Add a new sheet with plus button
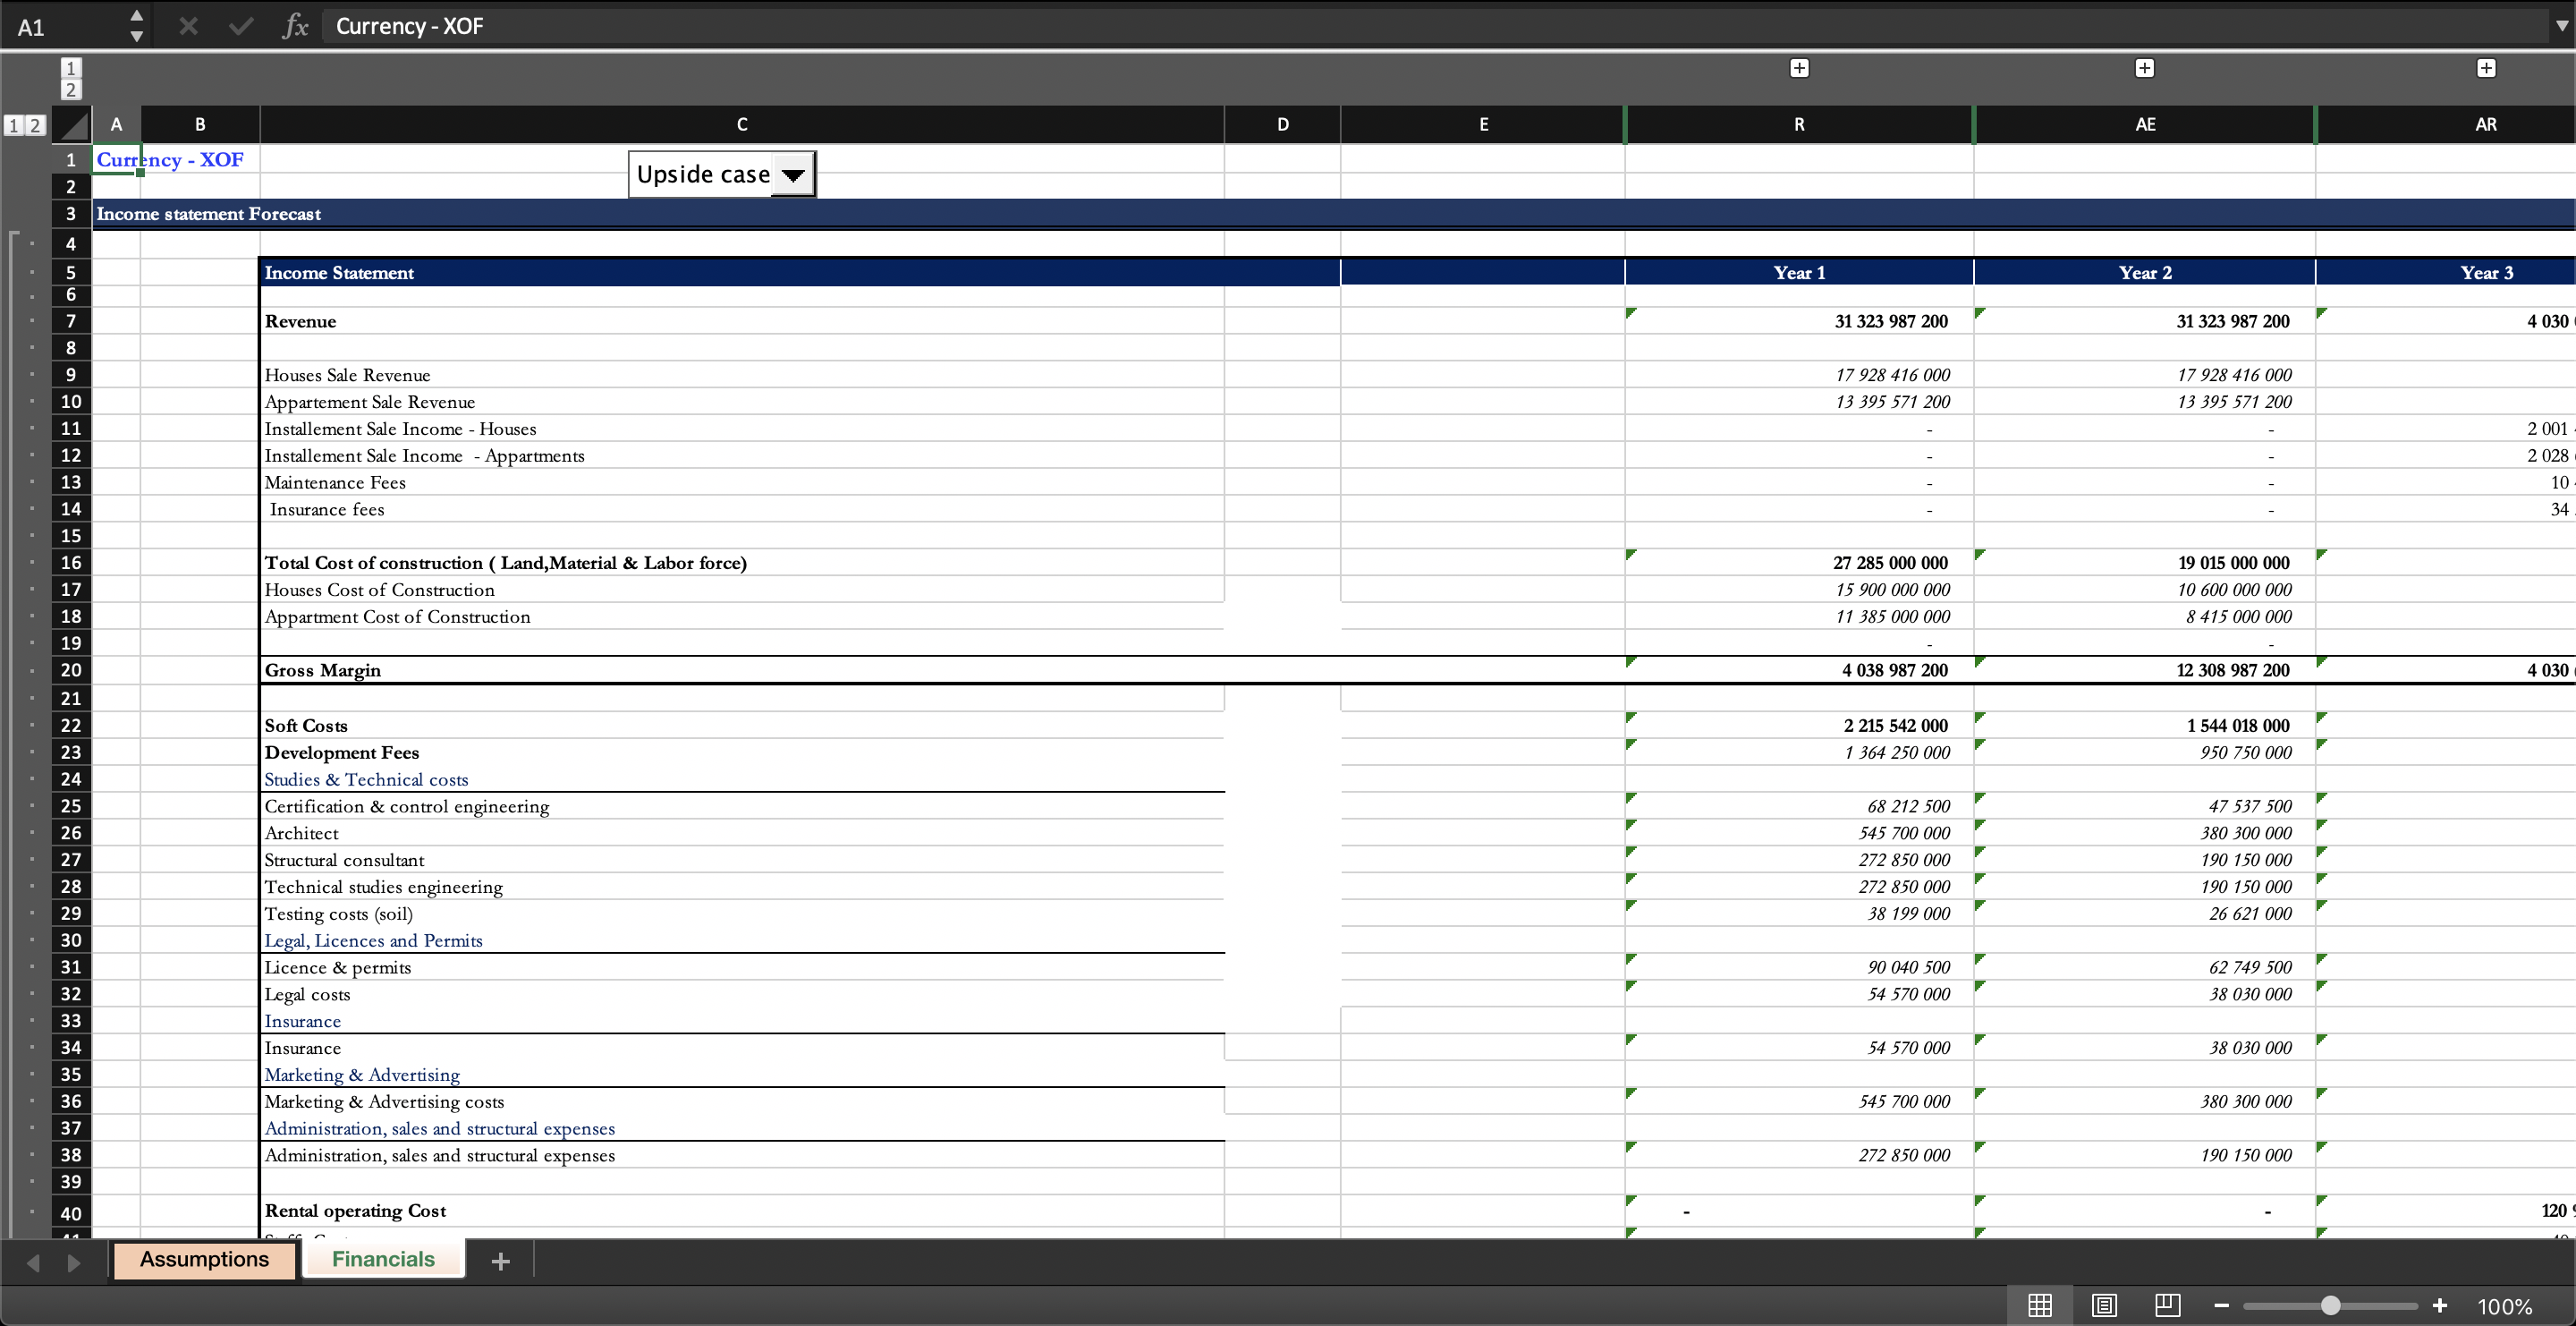 [x=501, y=1261]
